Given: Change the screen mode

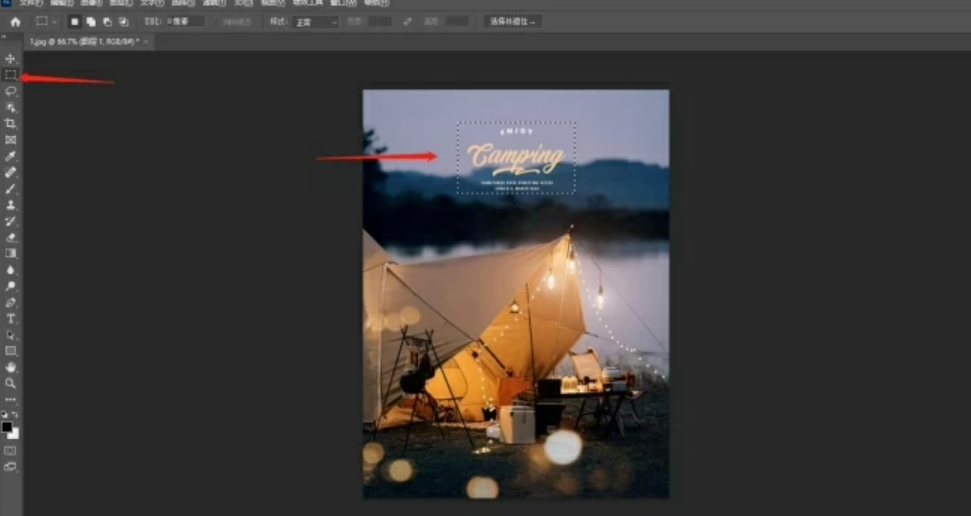Looking at the screenshot, I should pyautogui.click(x=11, y=467).
